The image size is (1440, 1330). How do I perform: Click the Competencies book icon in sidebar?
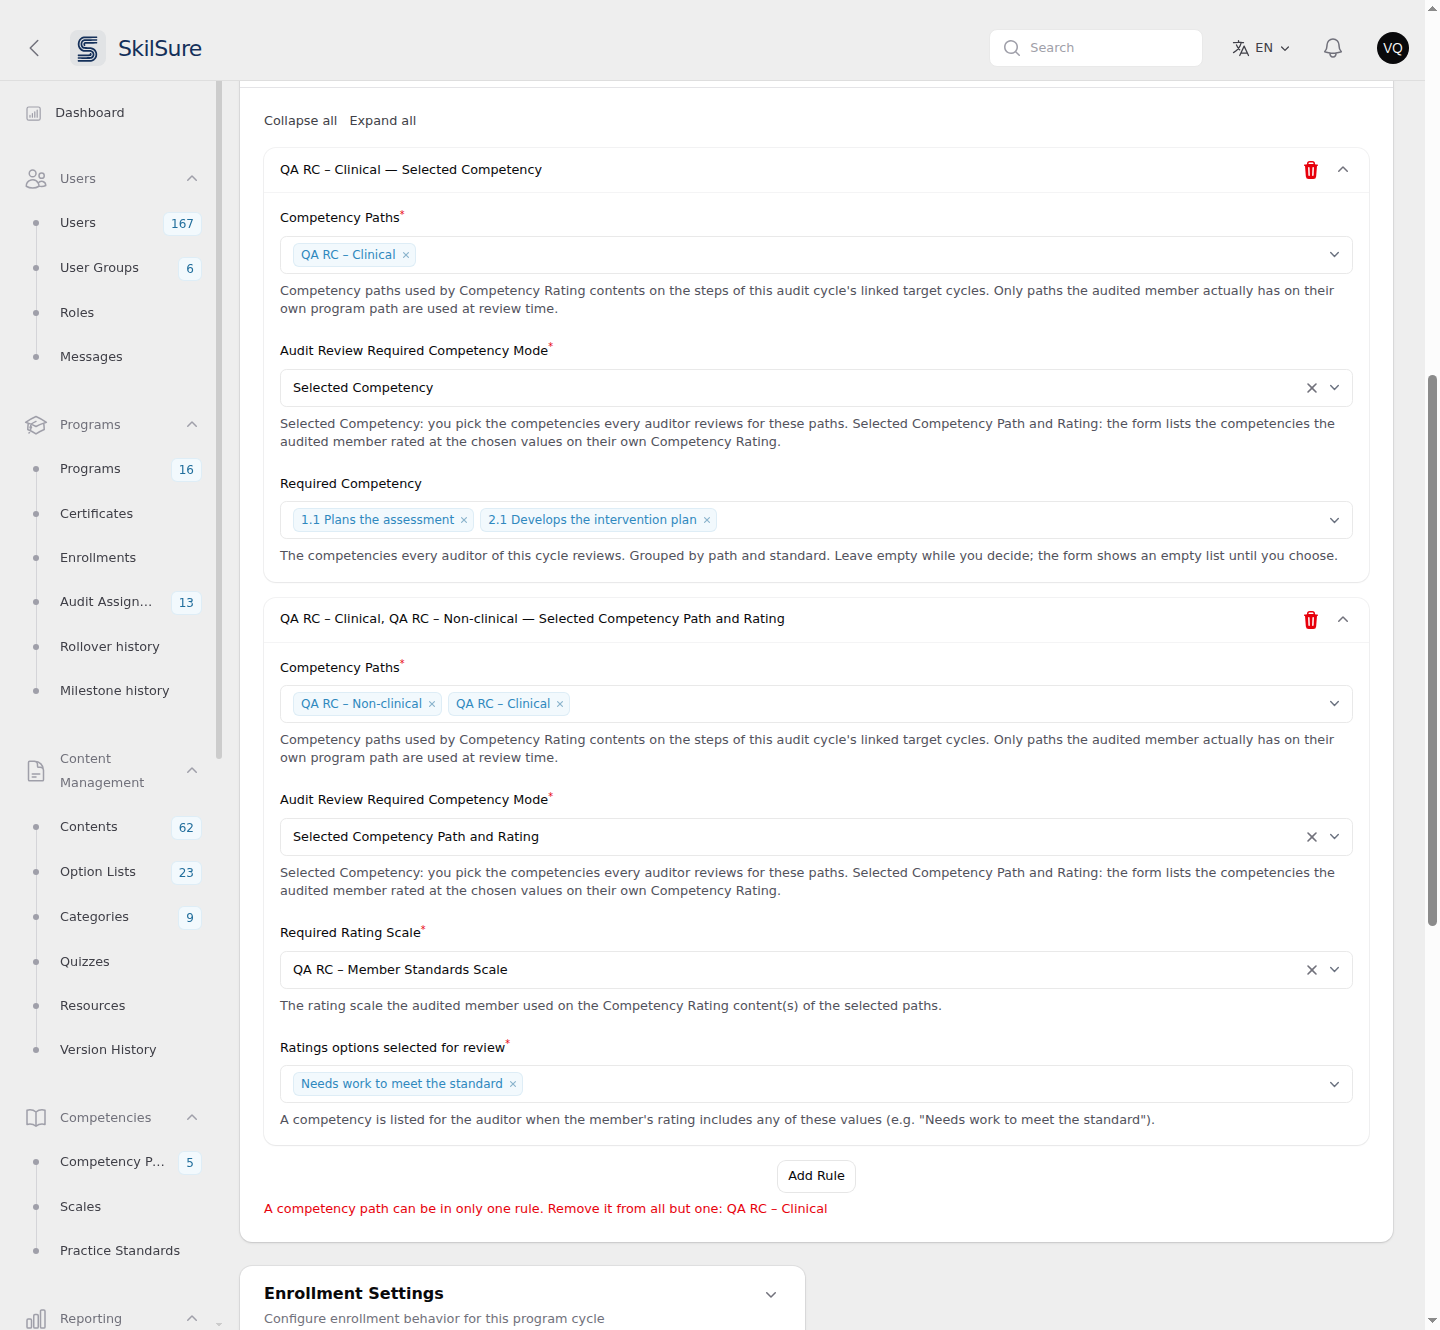pos(36,1118)
